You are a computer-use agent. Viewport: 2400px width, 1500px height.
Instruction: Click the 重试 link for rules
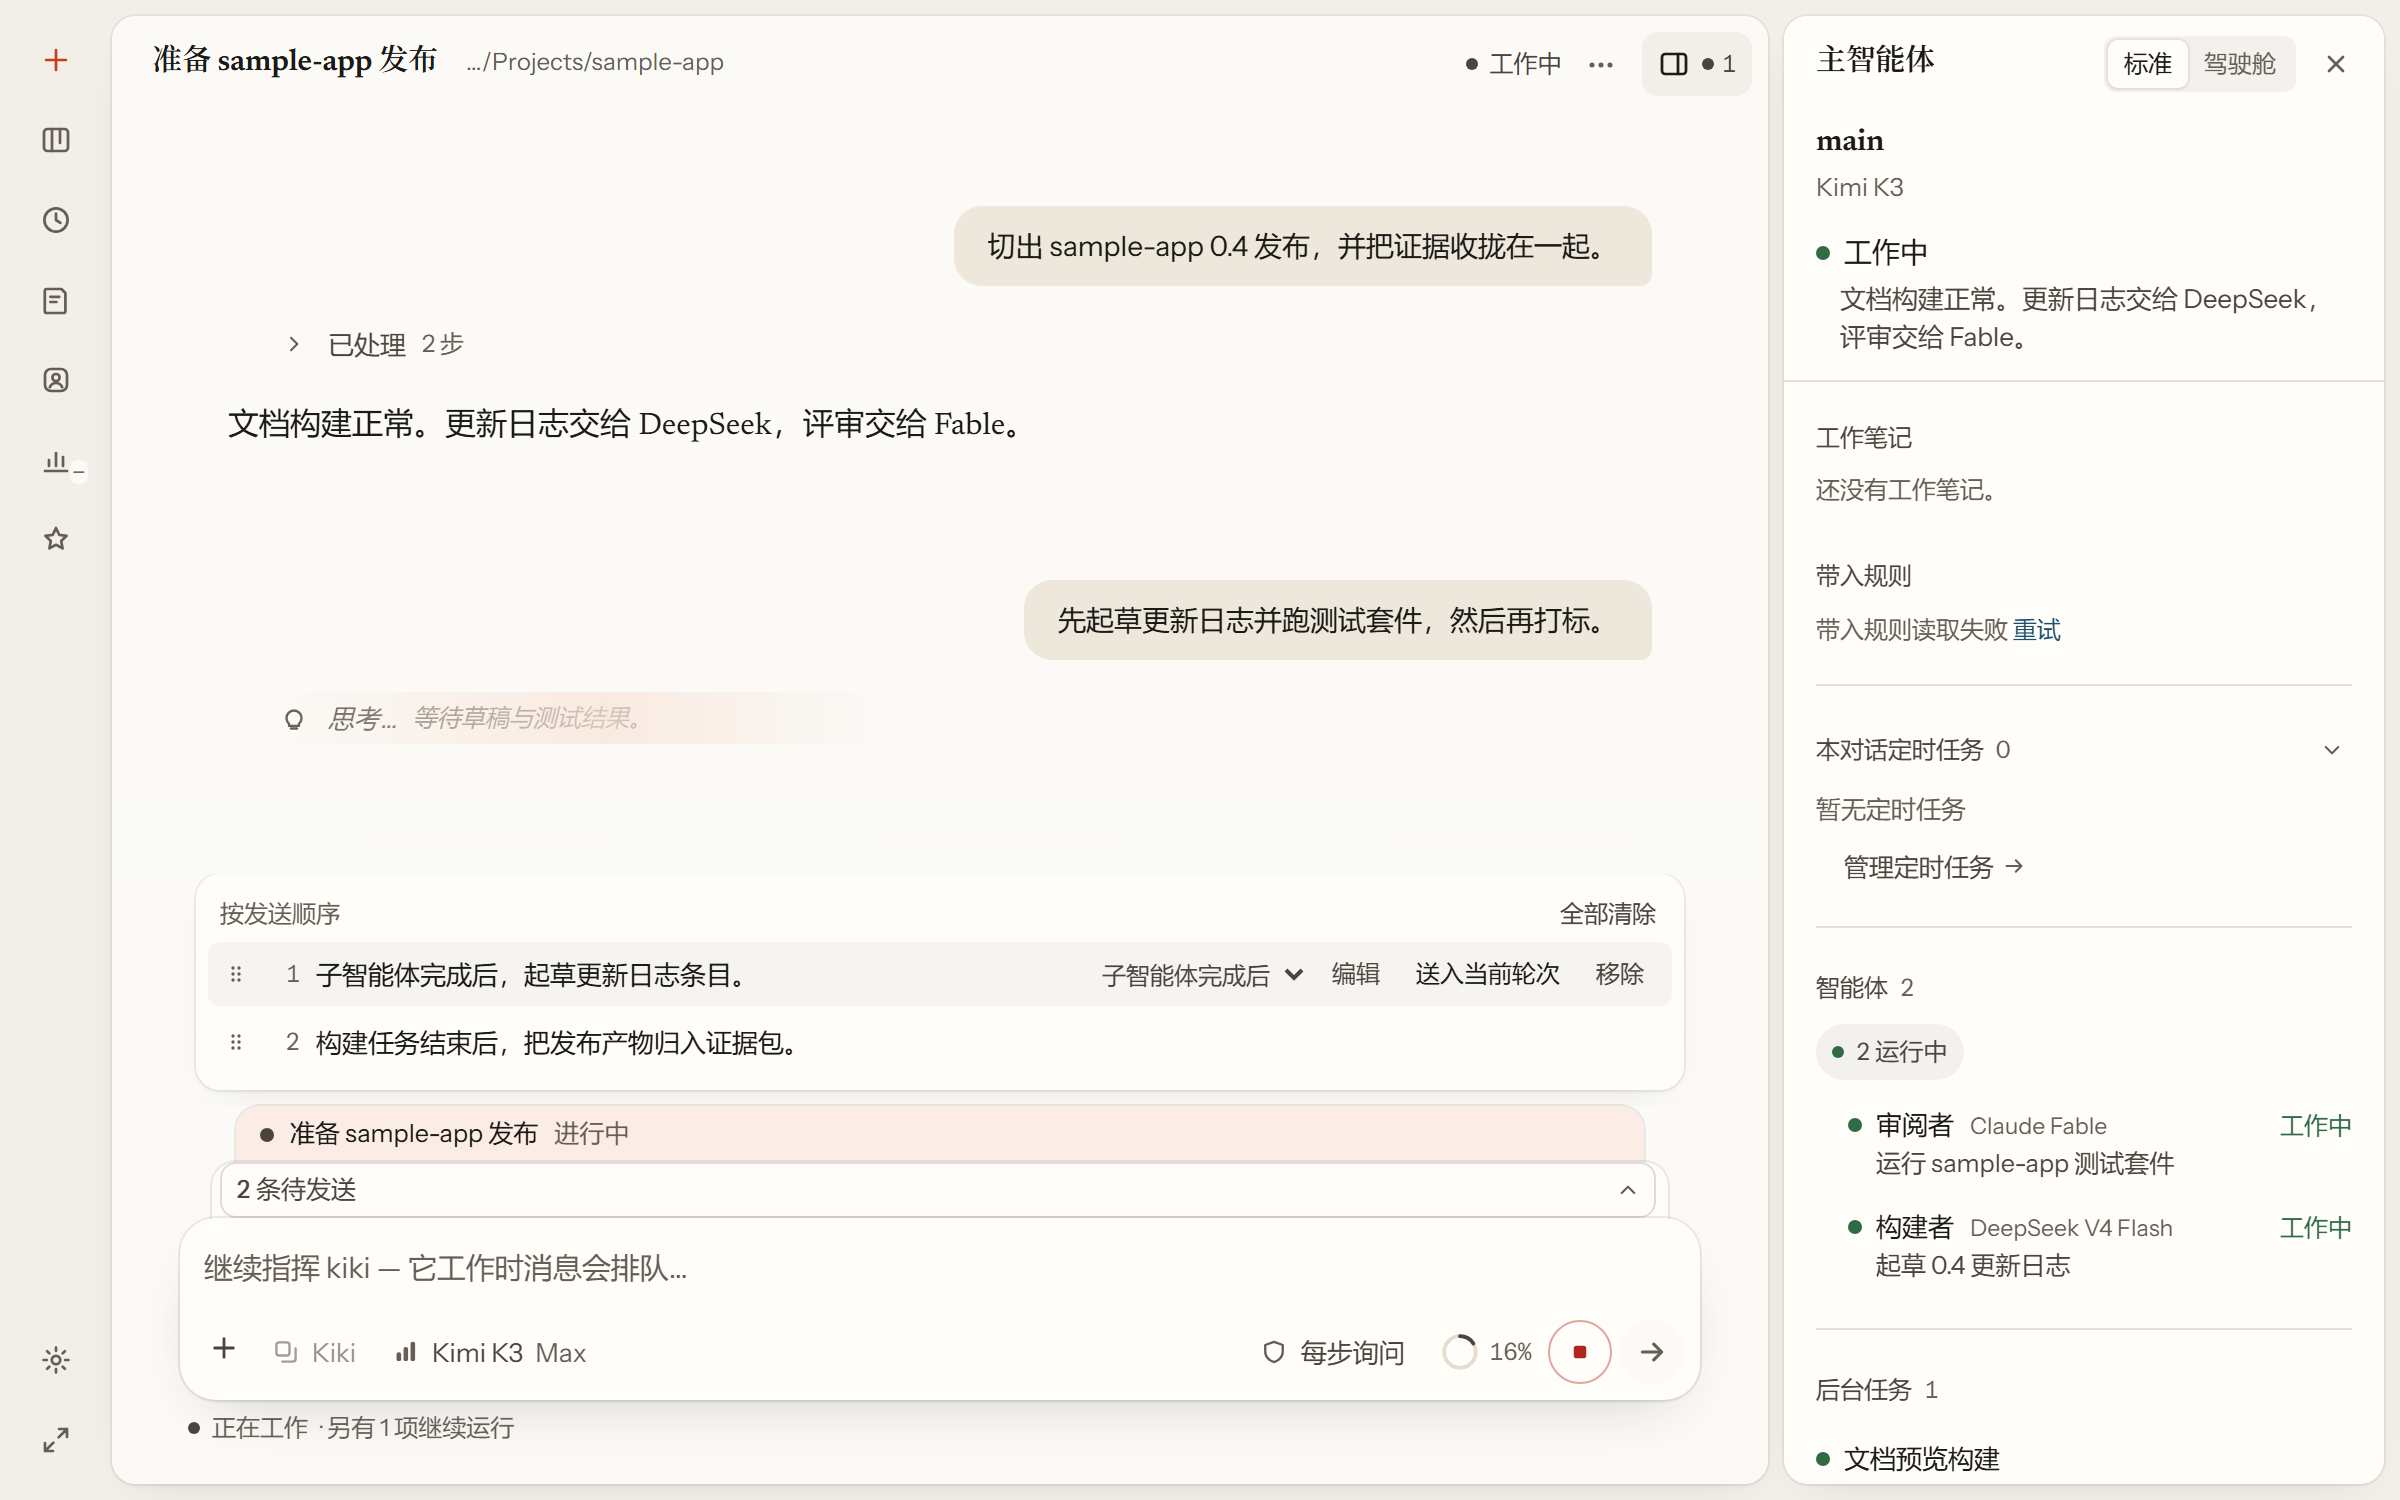pyautogui.click(x=2037, y=630)
